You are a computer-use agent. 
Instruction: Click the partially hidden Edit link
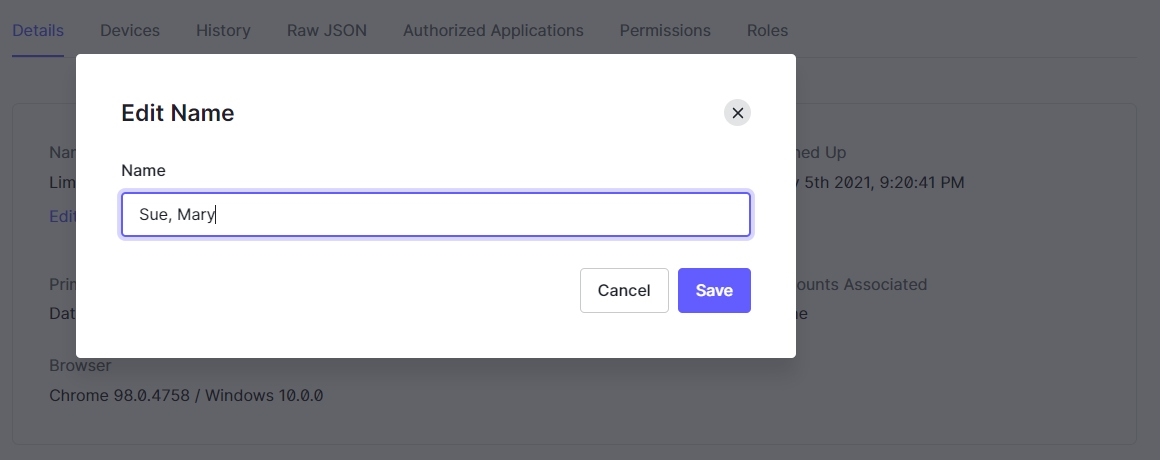pyautogui.click(x=62, y=216)
